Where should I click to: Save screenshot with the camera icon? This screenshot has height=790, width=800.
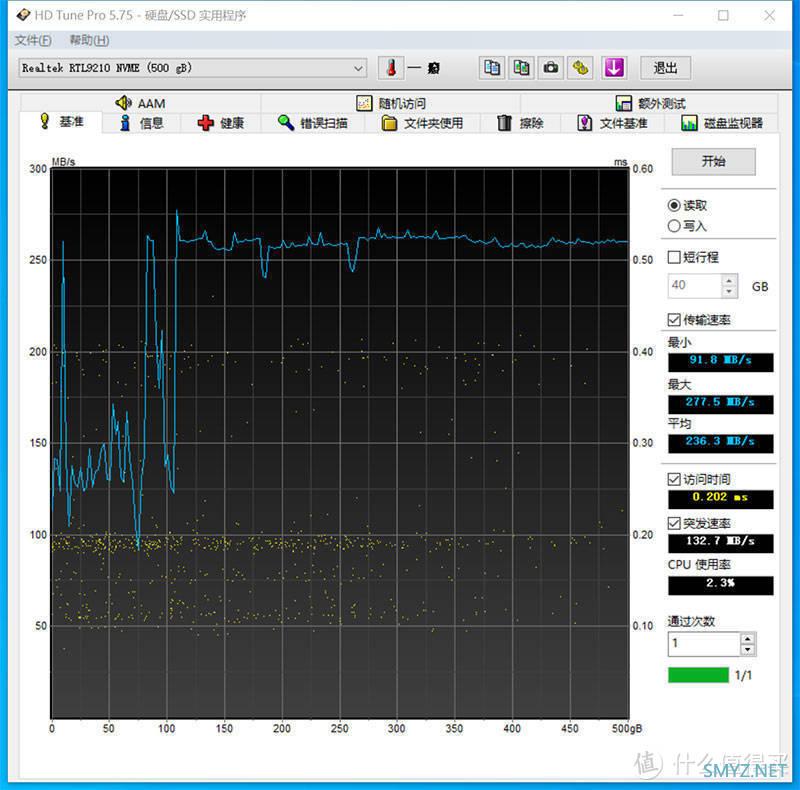pos(551,68)
